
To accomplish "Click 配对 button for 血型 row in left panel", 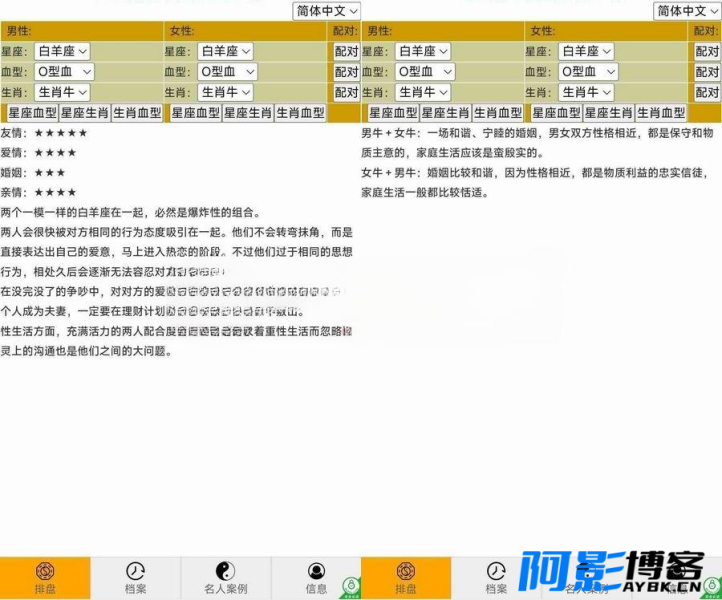I will (346, 71).
